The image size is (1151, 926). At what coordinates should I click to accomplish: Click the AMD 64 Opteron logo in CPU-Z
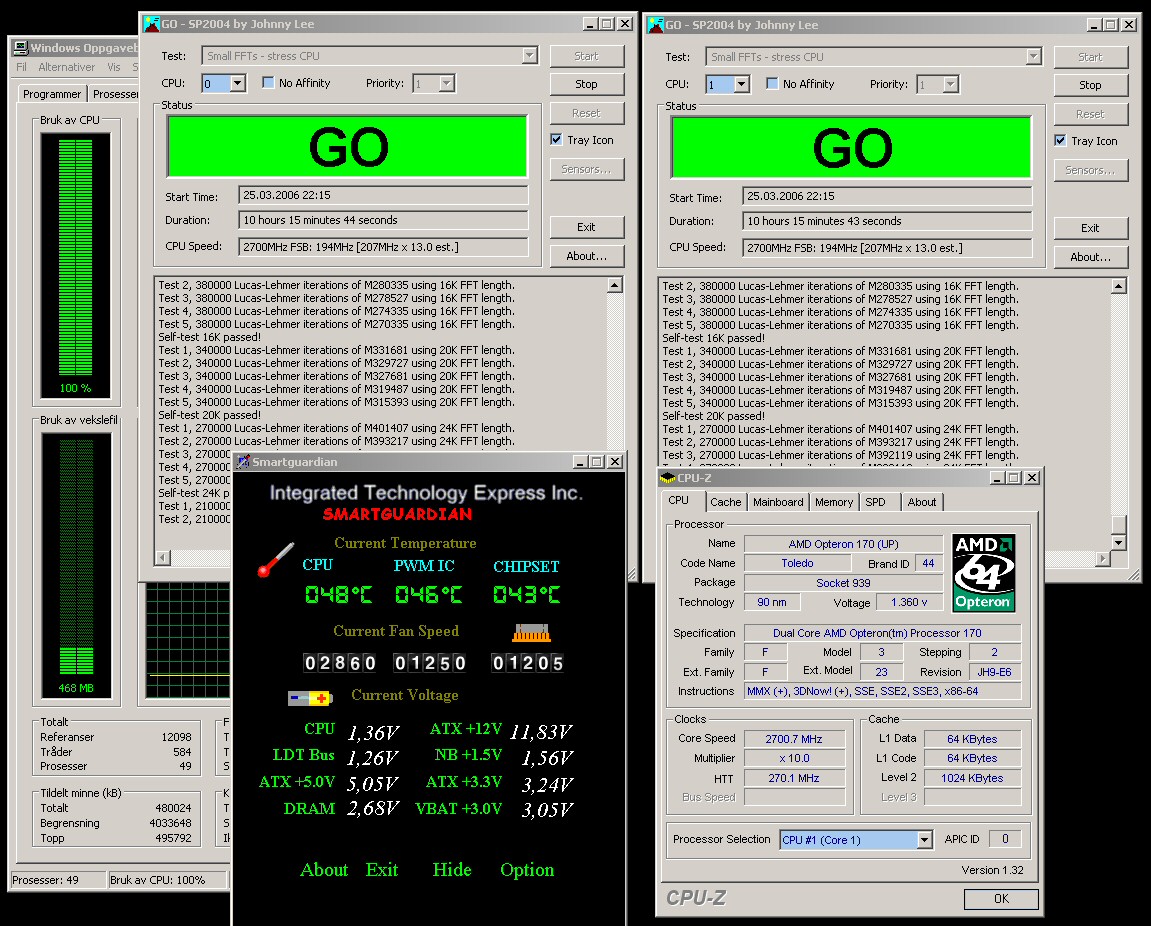pyautogui.click(x=983, y=573)
